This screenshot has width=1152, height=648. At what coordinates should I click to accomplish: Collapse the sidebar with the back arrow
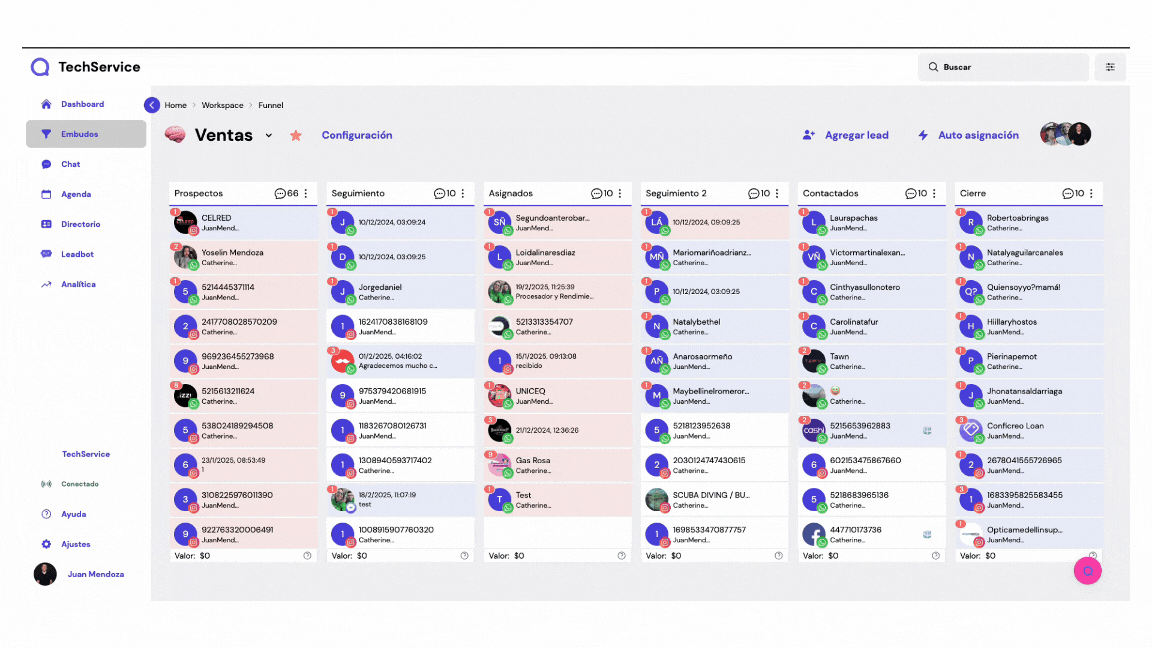(152, 105)
